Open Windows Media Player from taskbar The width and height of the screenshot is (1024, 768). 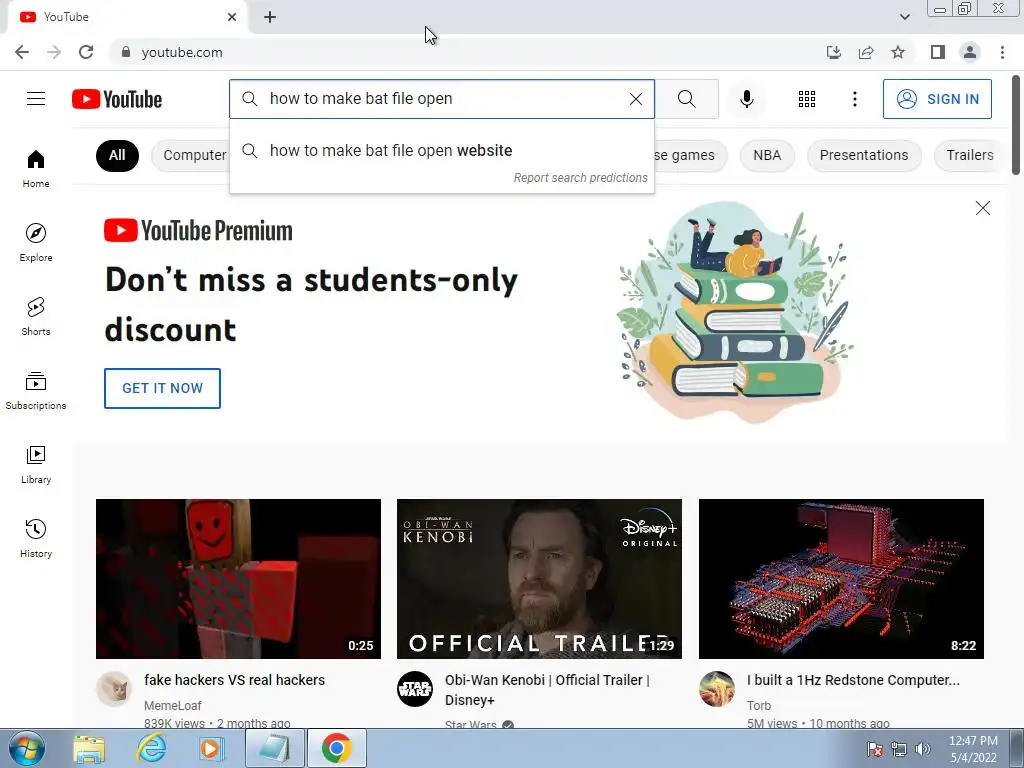click(210, 749)
